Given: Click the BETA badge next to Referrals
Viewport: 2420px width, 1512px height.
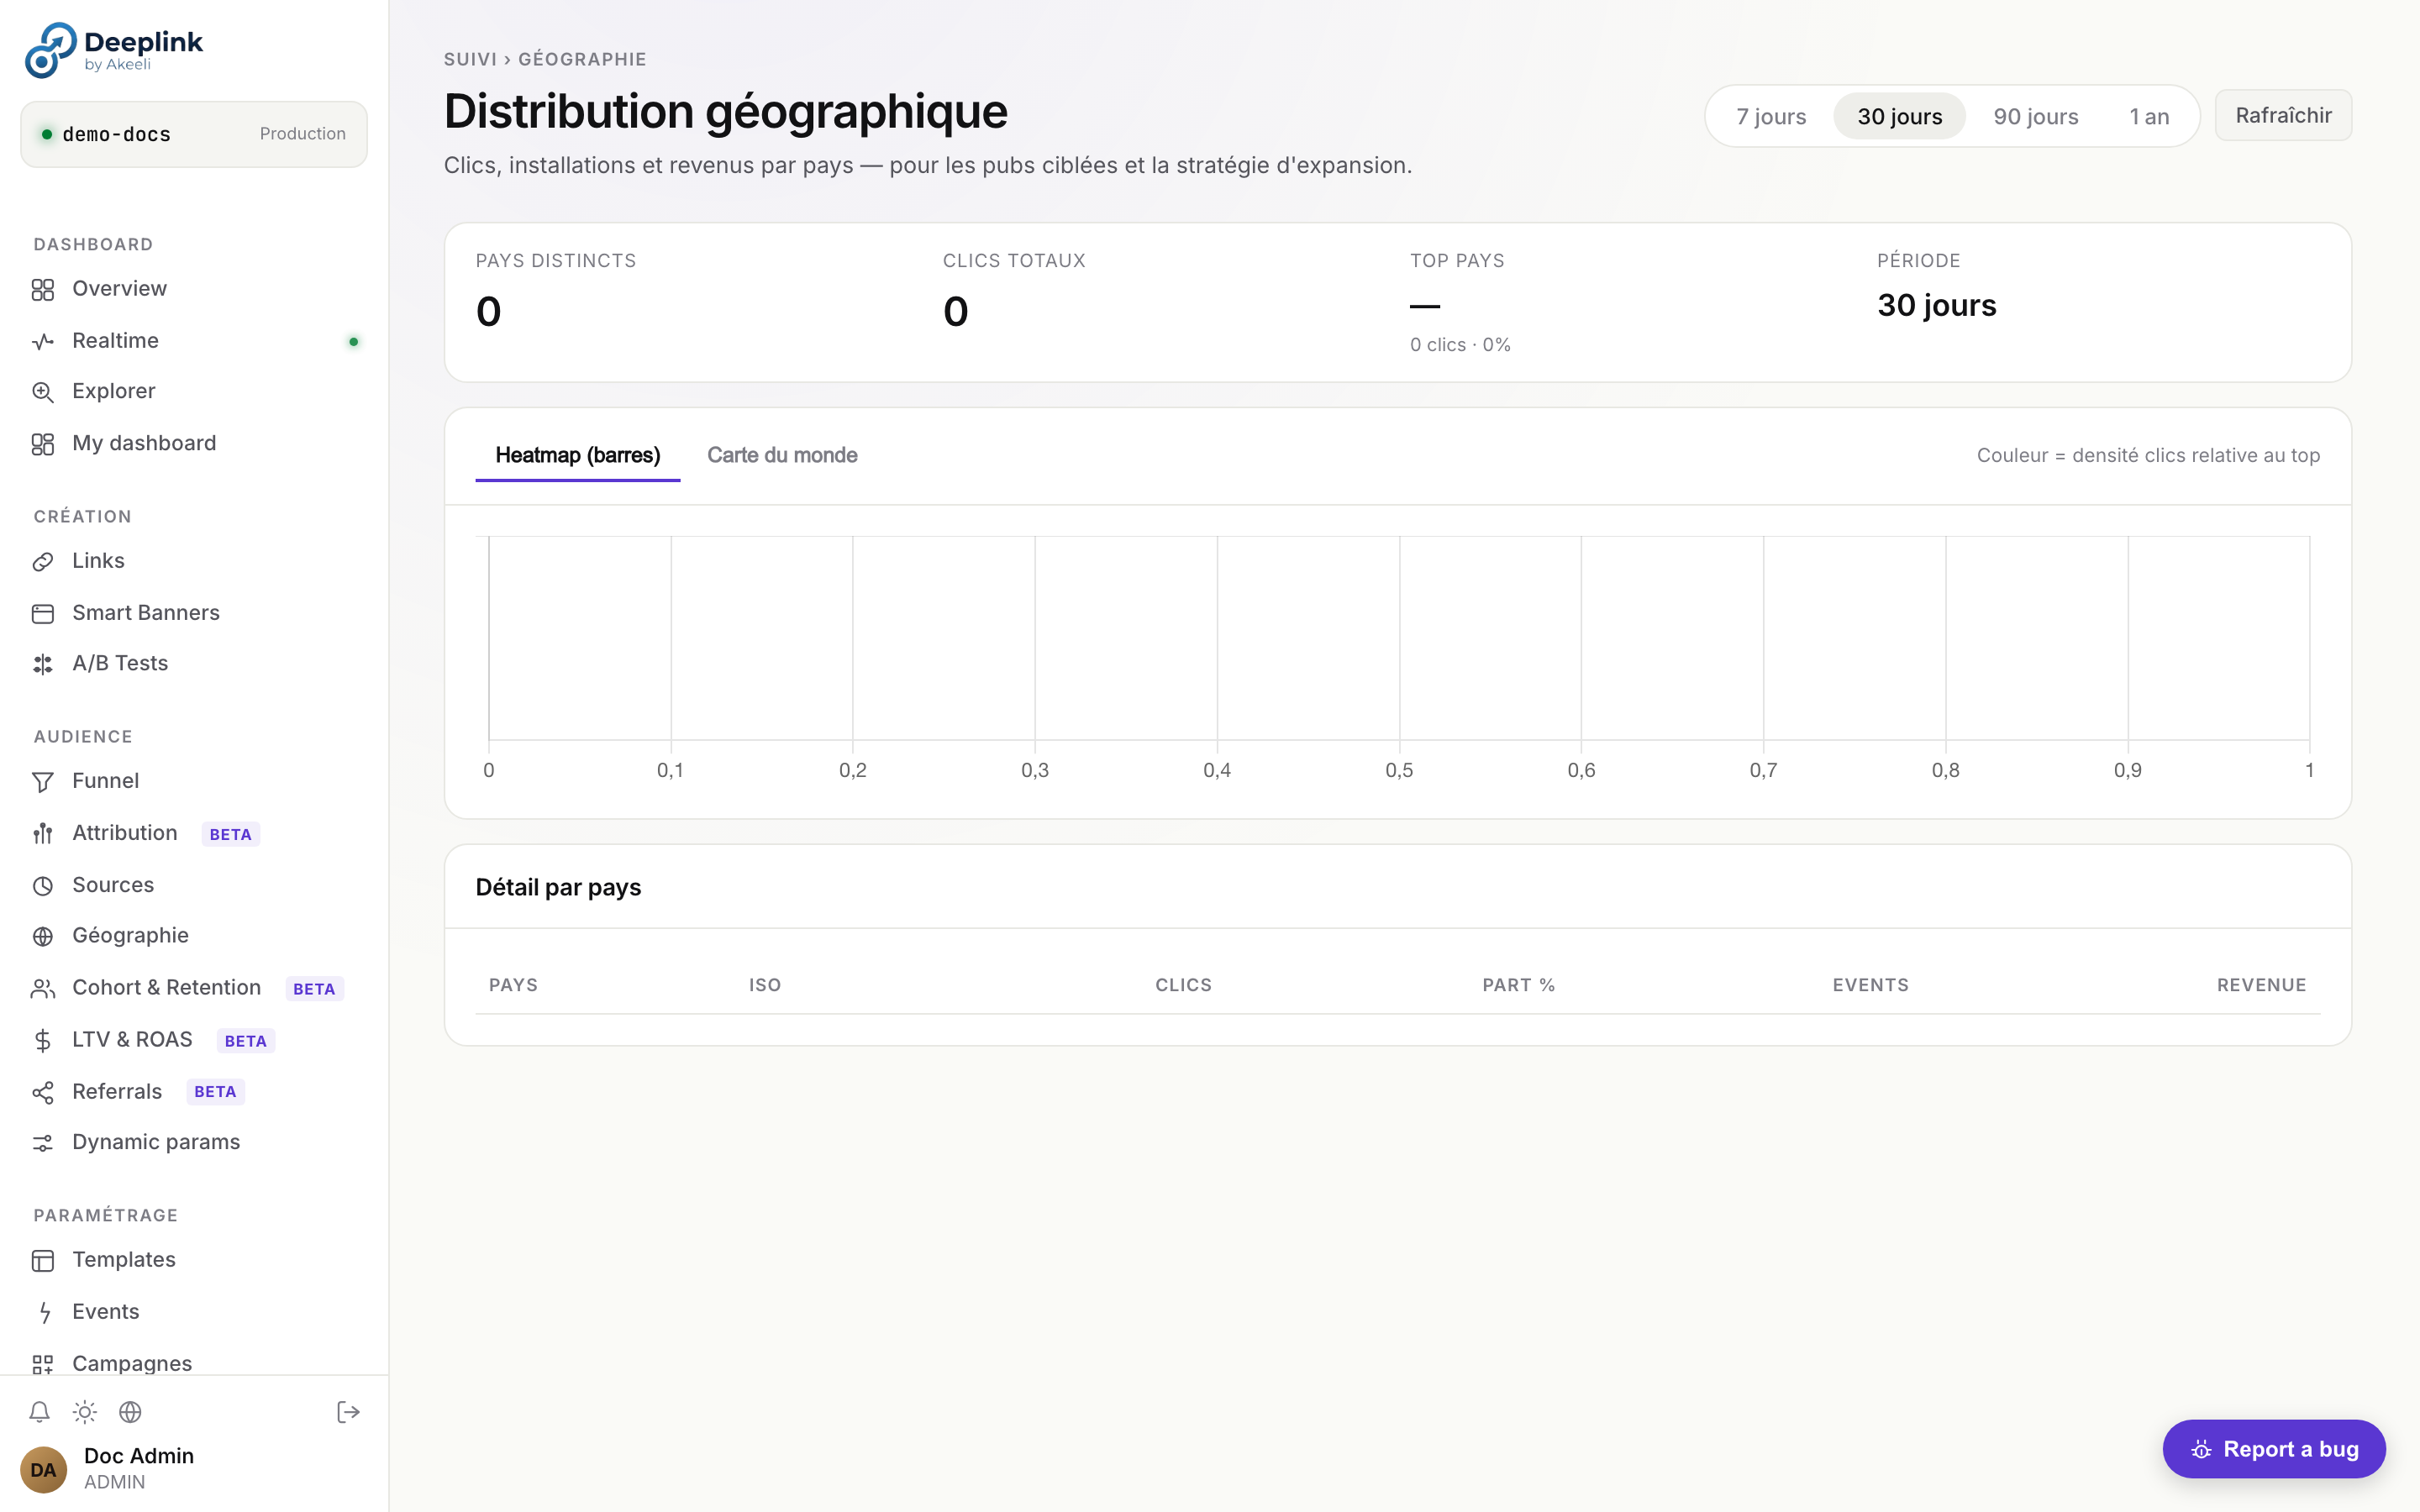Looking at the screenshot, I should pyautogui.click(x=215, y=1092).
